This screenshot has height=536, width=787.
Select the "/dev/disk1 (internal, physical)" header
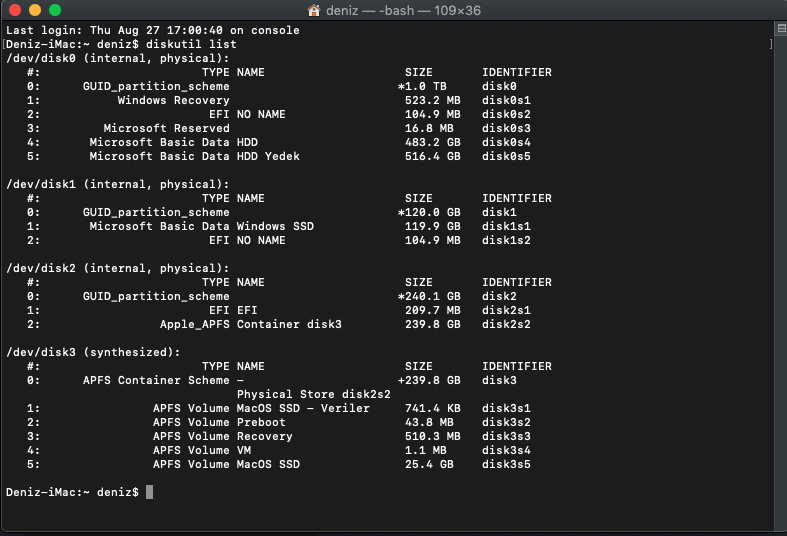(118, 184)
